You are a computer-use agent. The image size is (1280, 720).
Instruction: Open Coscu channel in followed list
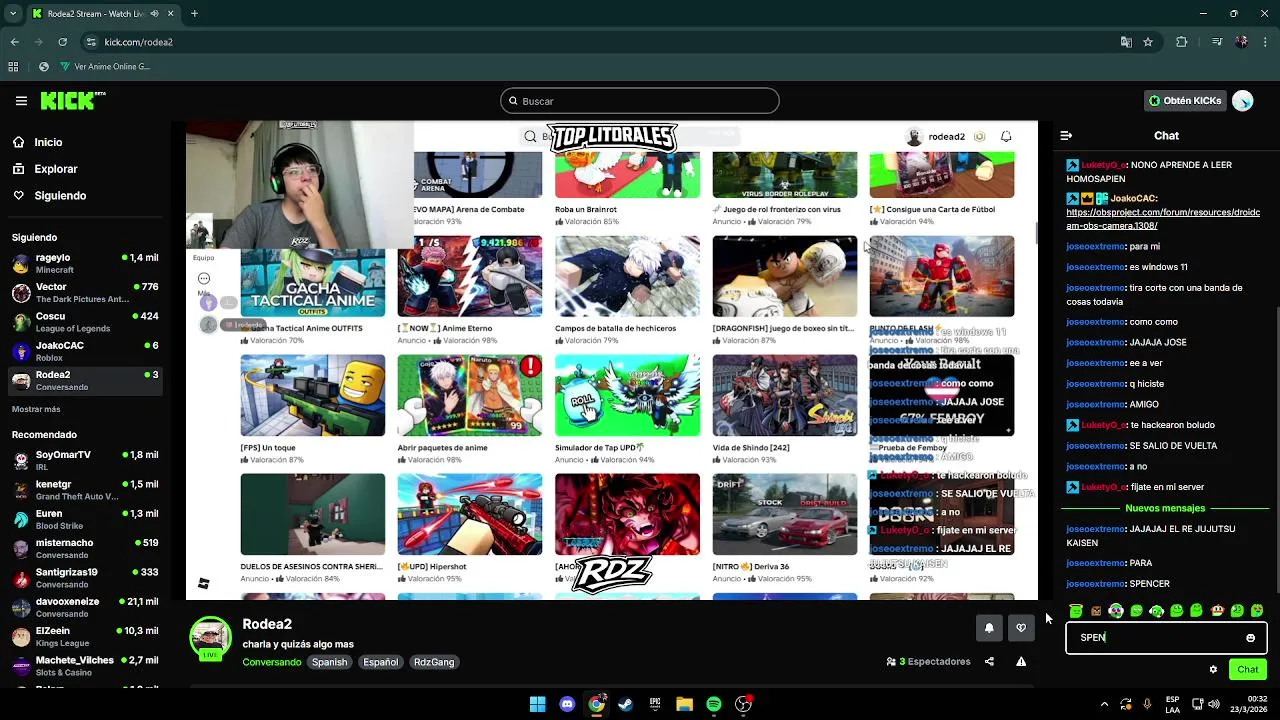click(85, 322)
